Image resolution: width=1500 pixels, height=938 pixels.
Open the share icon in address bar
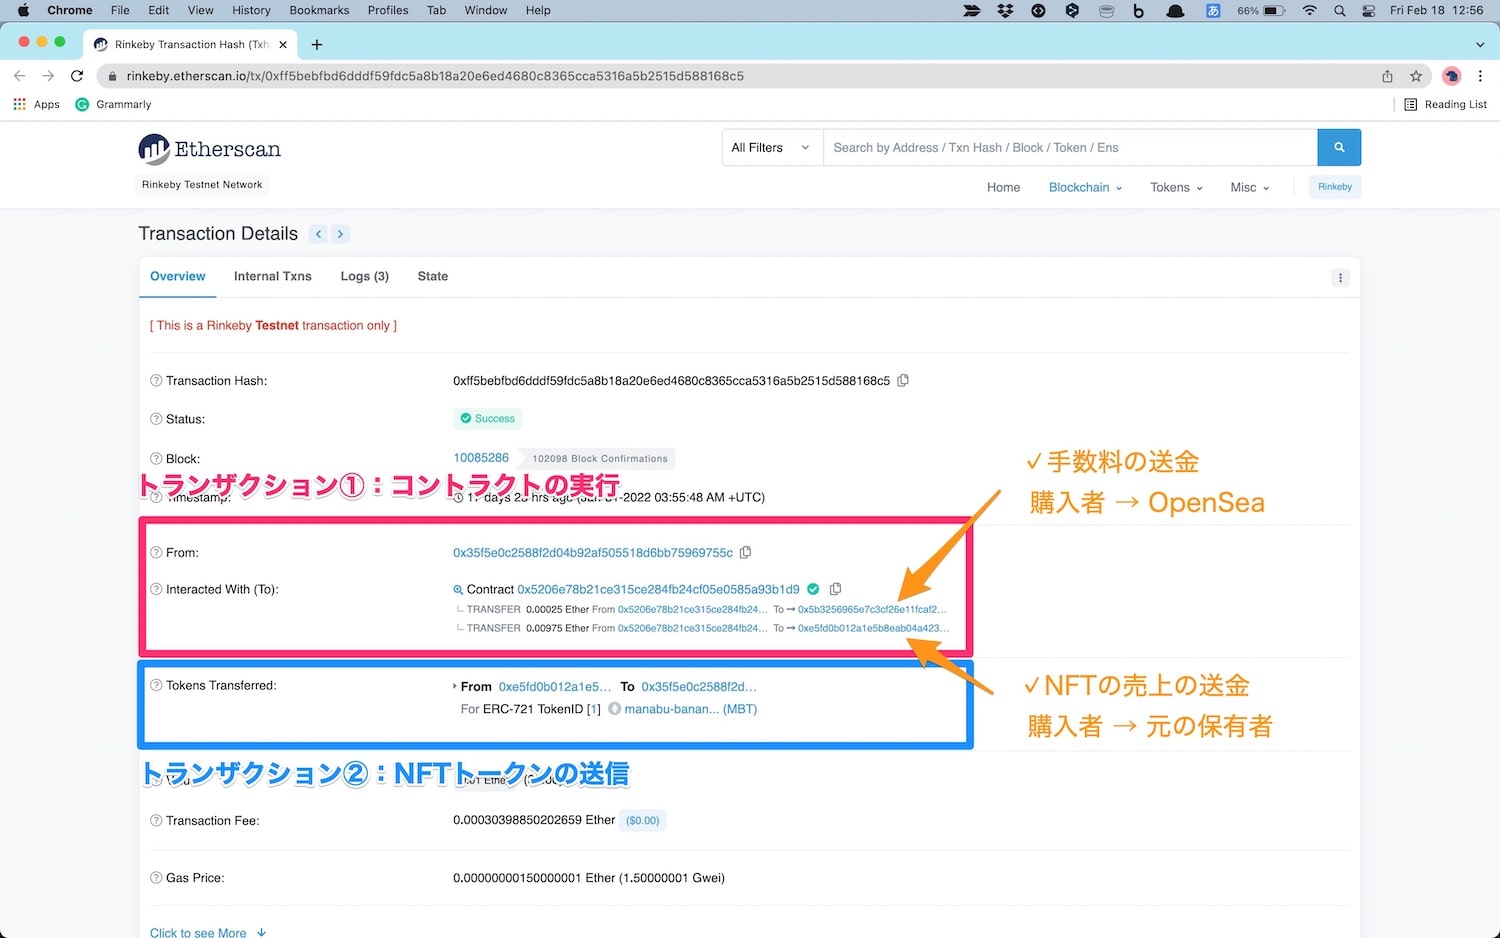click(x=1388, y=76)
